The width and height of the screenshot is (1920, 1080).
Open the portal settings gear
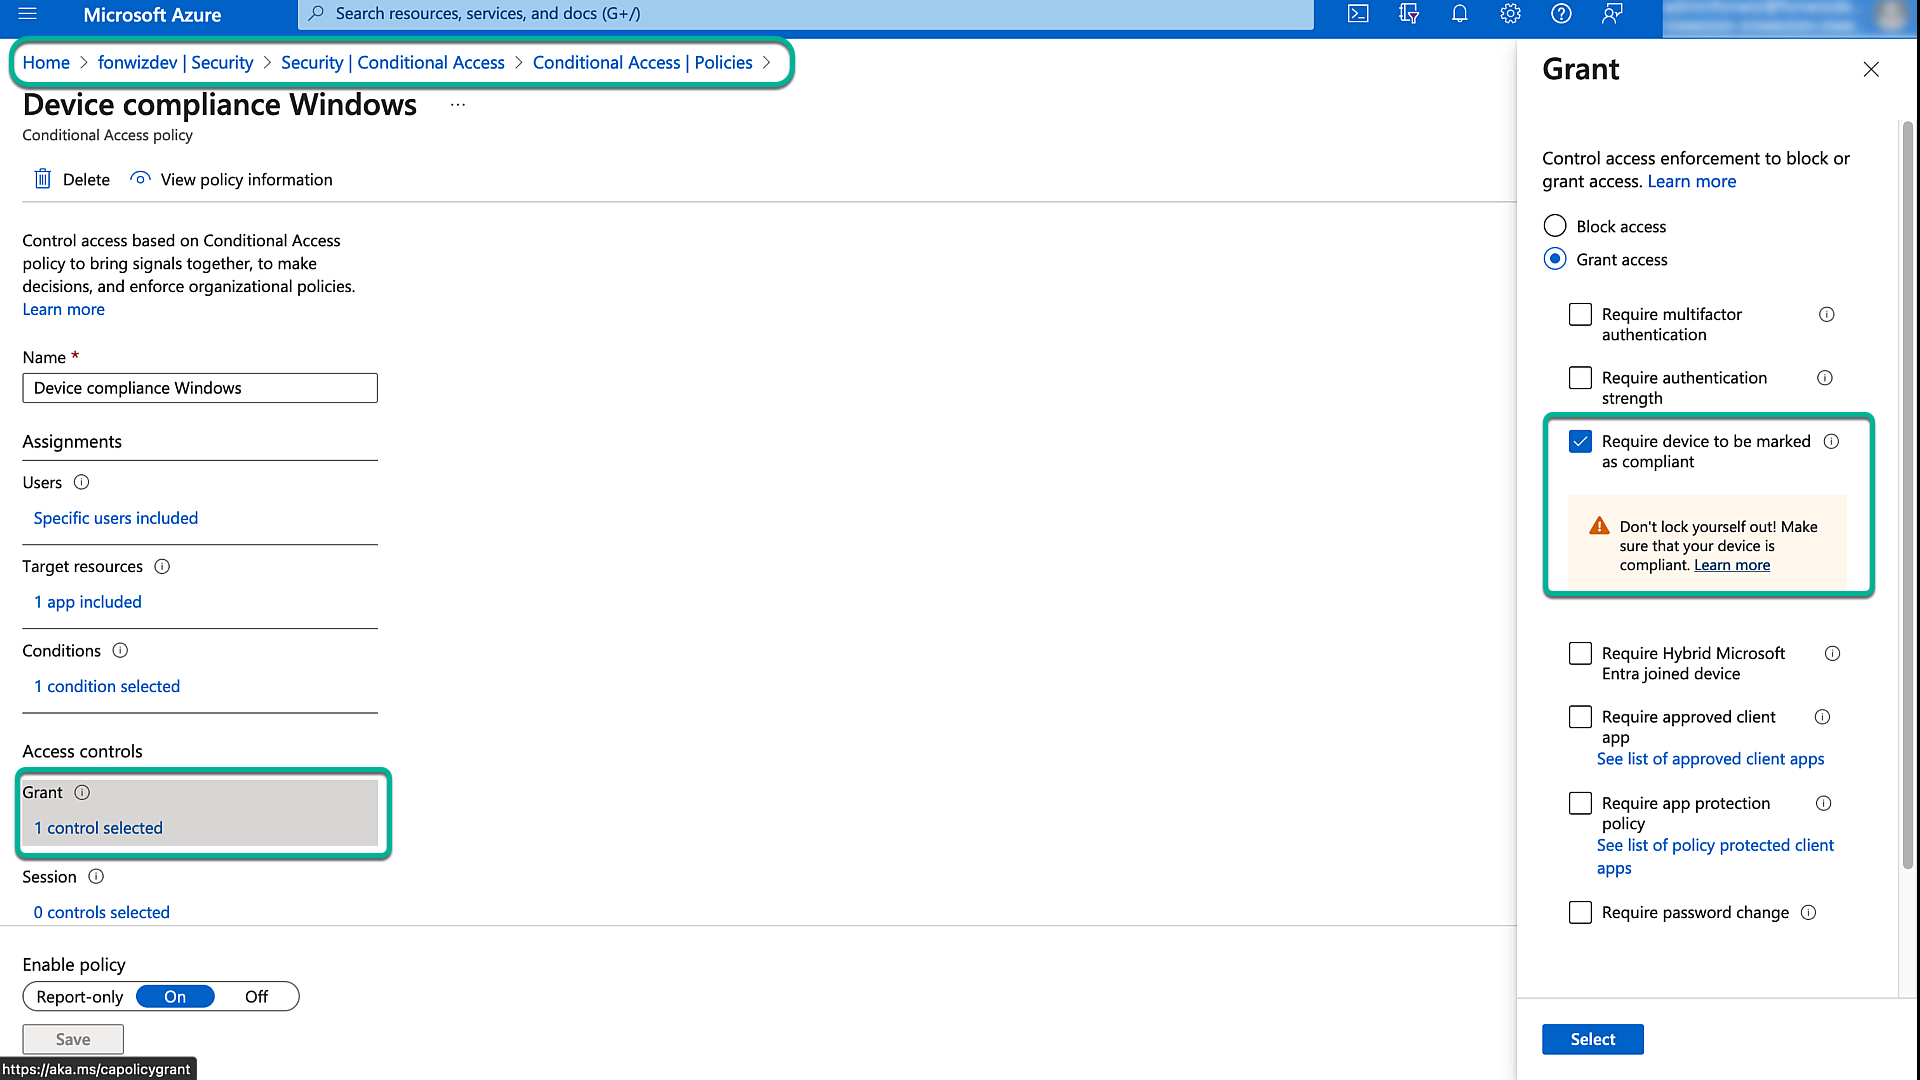pos(1510,14)
